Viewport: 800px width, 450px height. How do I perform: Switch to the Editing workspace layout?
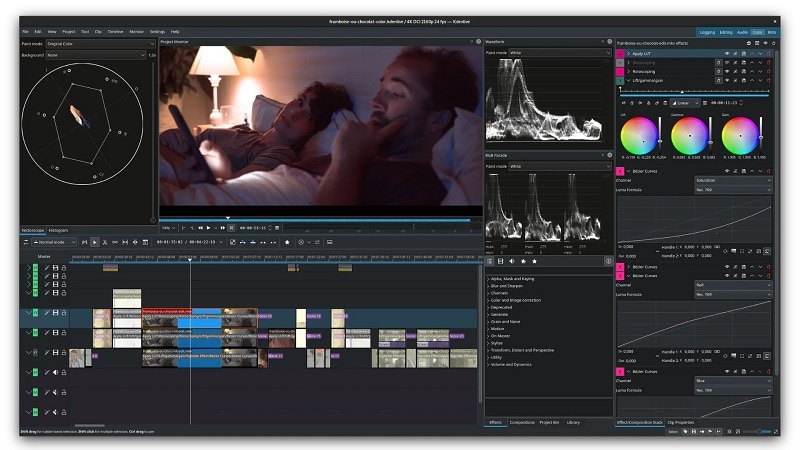726,32
